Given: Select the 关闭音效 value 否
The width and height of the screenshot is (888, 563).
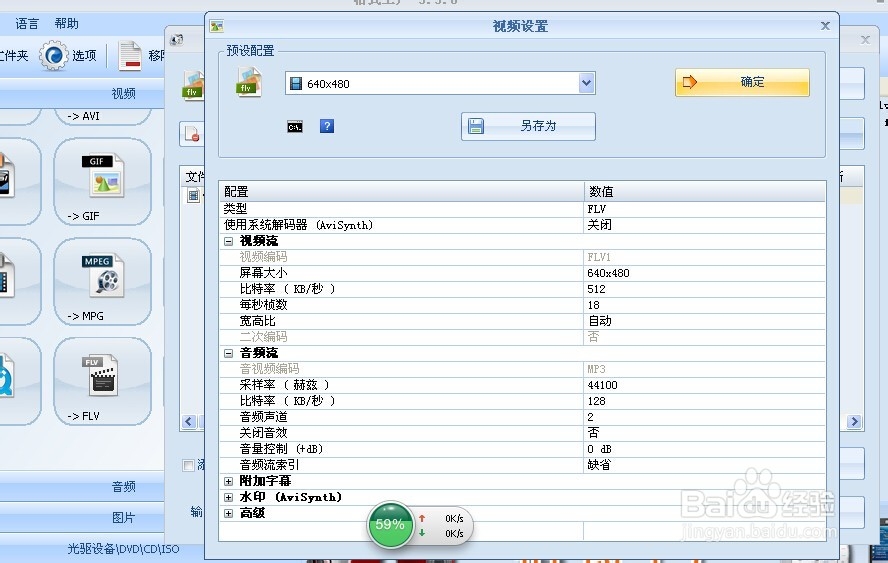Looking at the screenshot, I should click(x=593, y=433).
